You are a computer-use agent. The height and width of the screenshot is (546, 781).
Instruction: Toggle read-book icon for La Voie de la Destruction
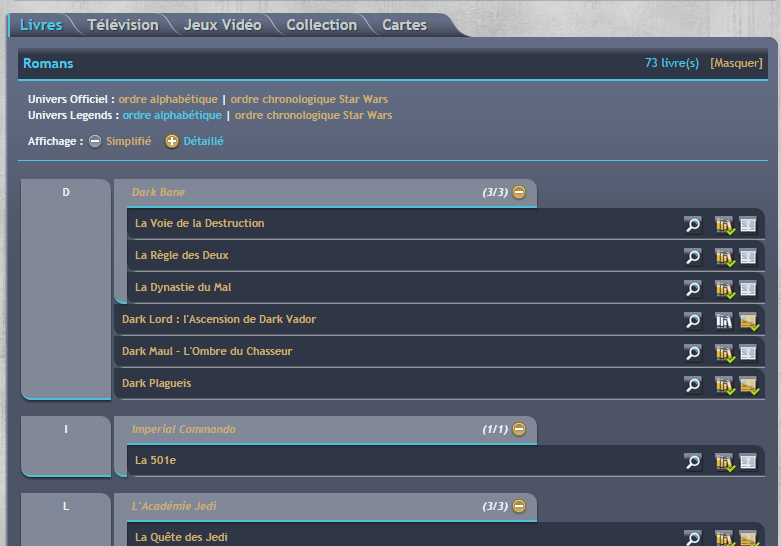tap(748, 225)
